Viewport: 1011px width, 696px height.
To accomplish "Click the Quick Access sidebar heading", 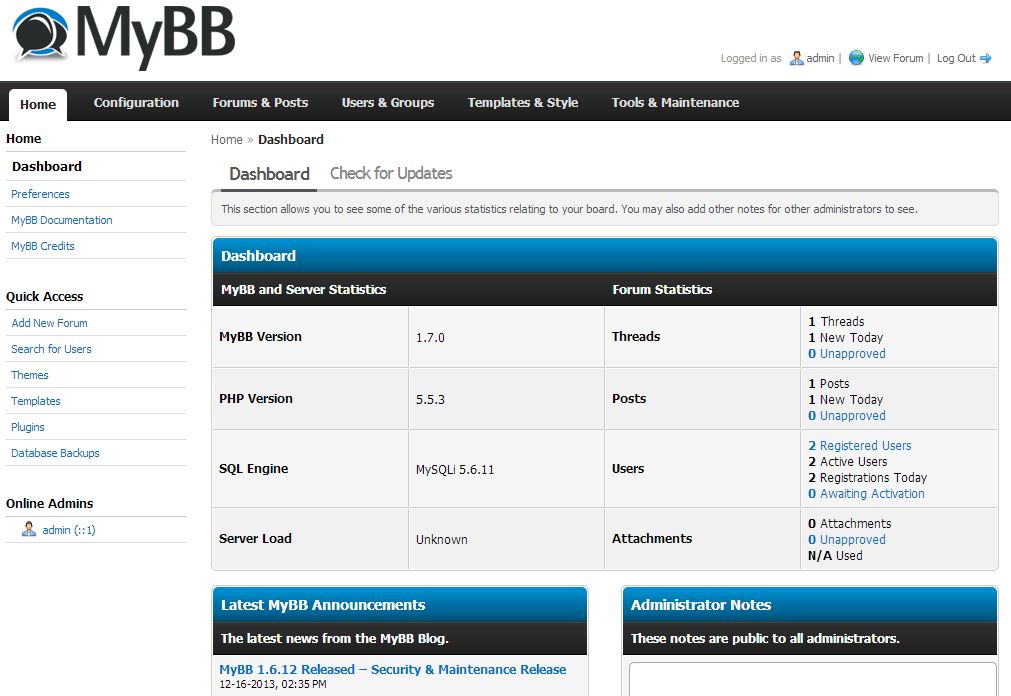I will pos(44,297).
